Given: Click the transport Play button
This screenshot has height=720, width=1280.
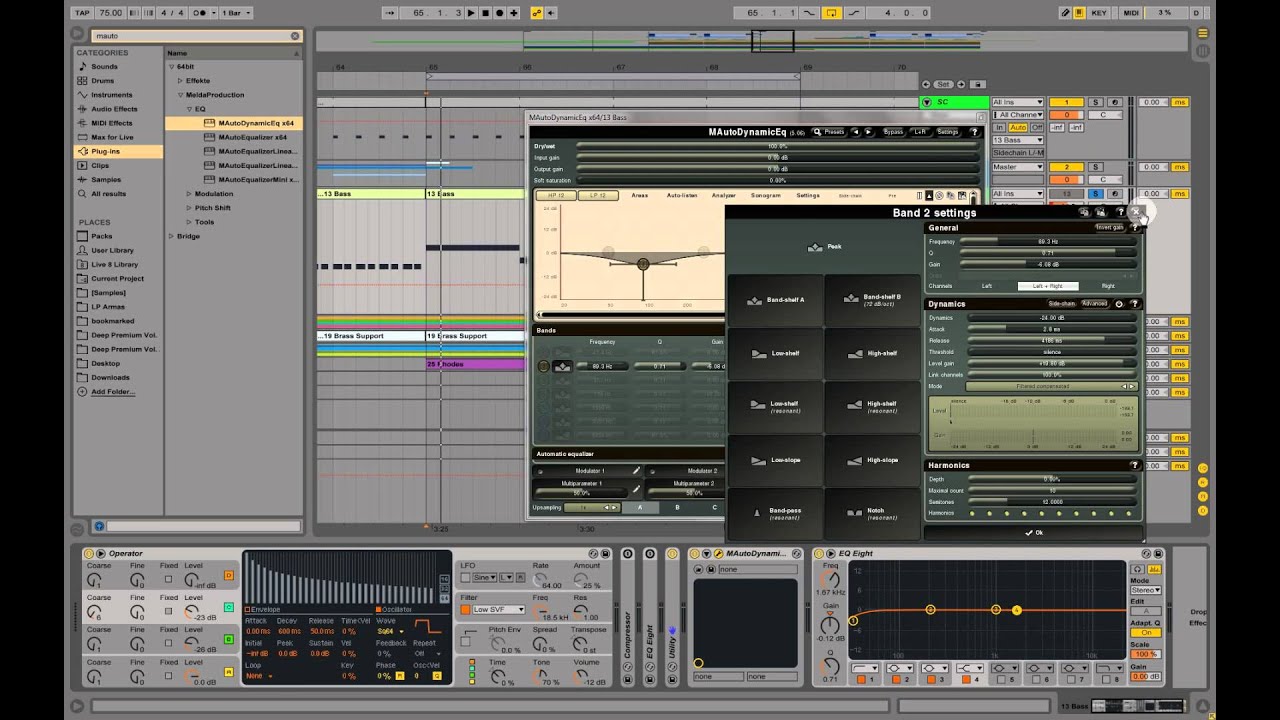Looking at the screenshot, I should pyautogui.click(x=472, y=13).
